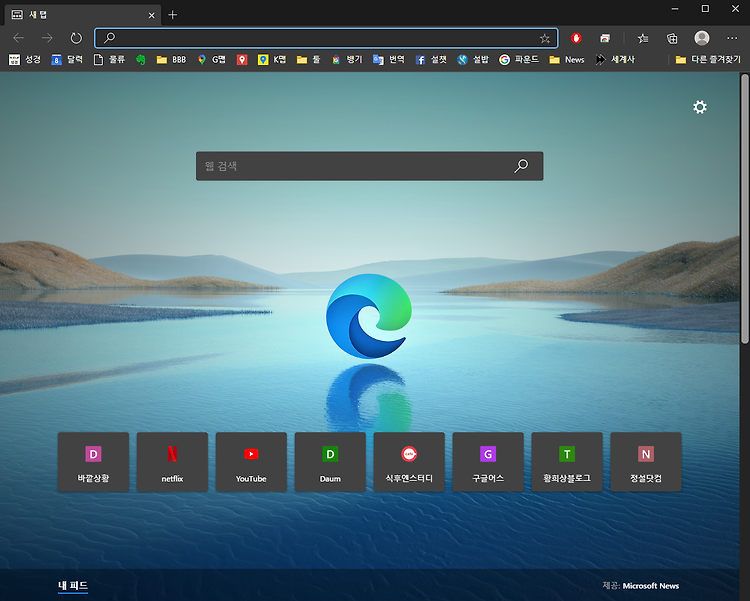Screen dimensions: 750x601
Task: Open the 번역 translate bookmark
Action: [389, 59]
